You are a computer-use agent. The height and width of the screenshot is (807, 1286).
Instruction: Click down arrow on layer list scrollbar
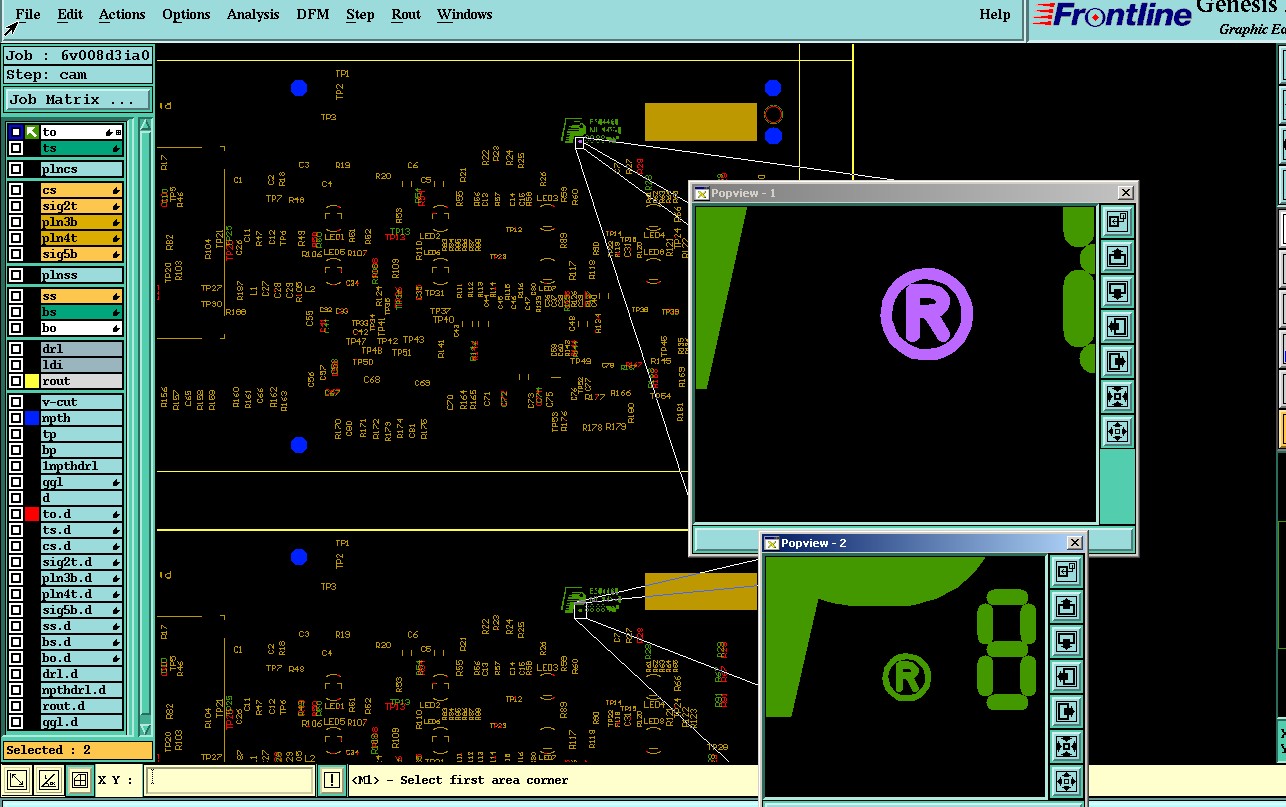coord(145,729)
